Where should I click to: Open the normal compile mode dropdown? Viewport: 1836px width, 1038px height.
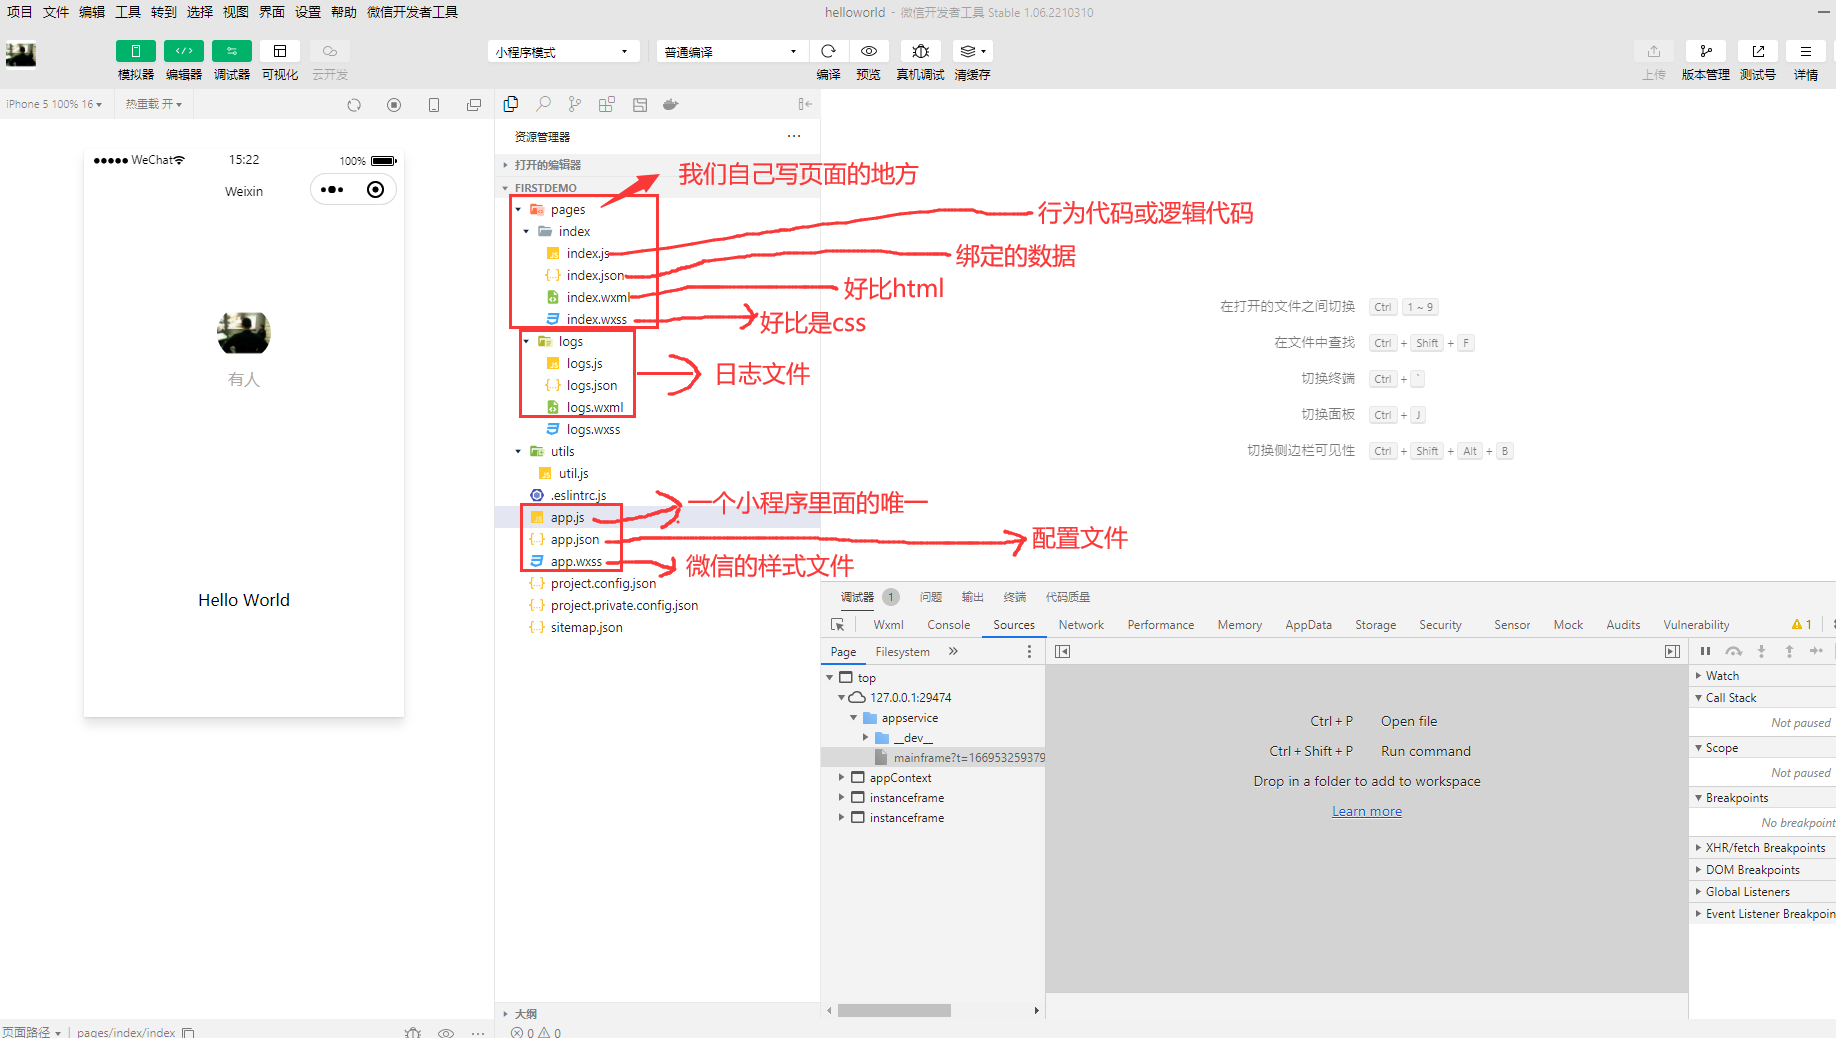[732, 52]
